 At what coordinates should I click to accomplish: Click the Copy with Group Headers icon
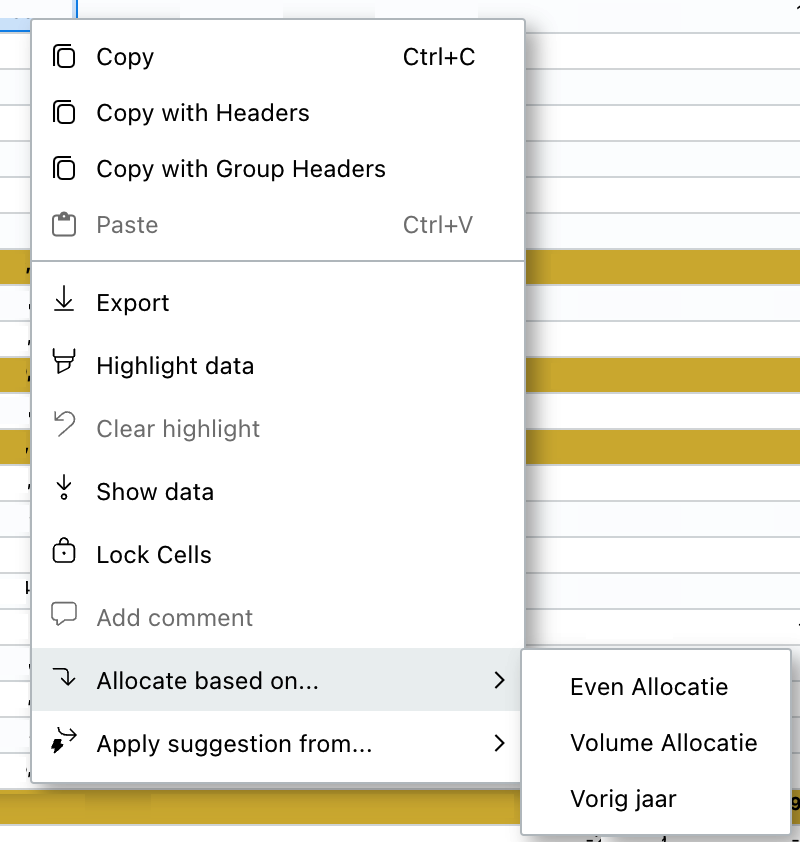point(64,168)
